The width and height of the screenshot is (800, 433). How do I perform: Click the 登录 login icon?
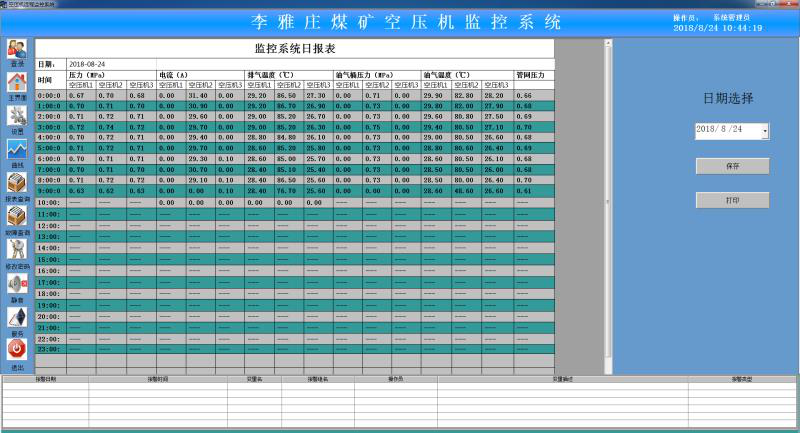[x=17, y=49]
